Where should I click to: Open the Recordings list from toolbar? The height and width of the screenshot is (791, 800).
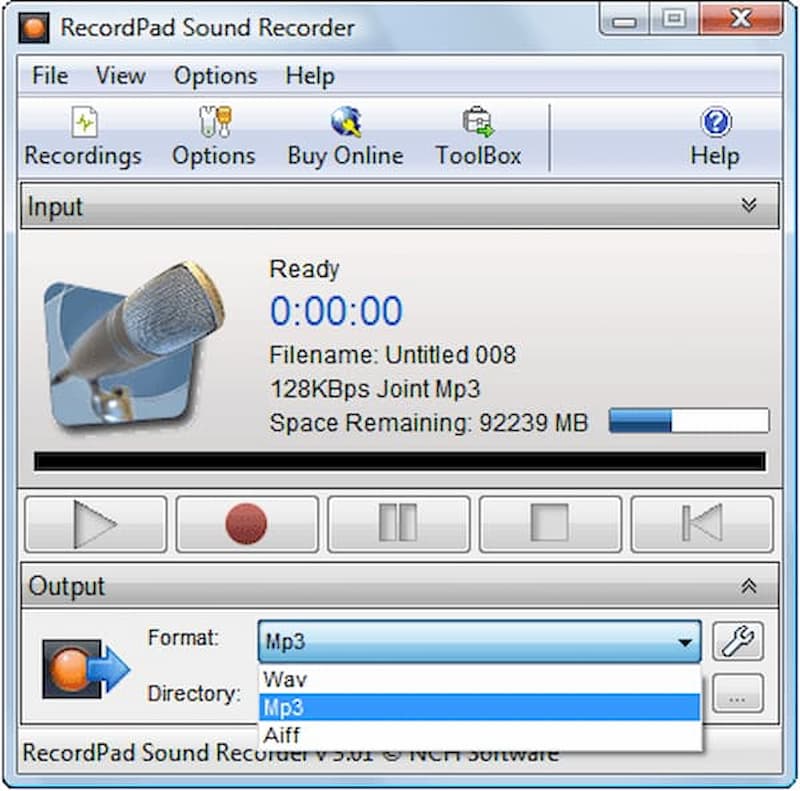point(83,139)
